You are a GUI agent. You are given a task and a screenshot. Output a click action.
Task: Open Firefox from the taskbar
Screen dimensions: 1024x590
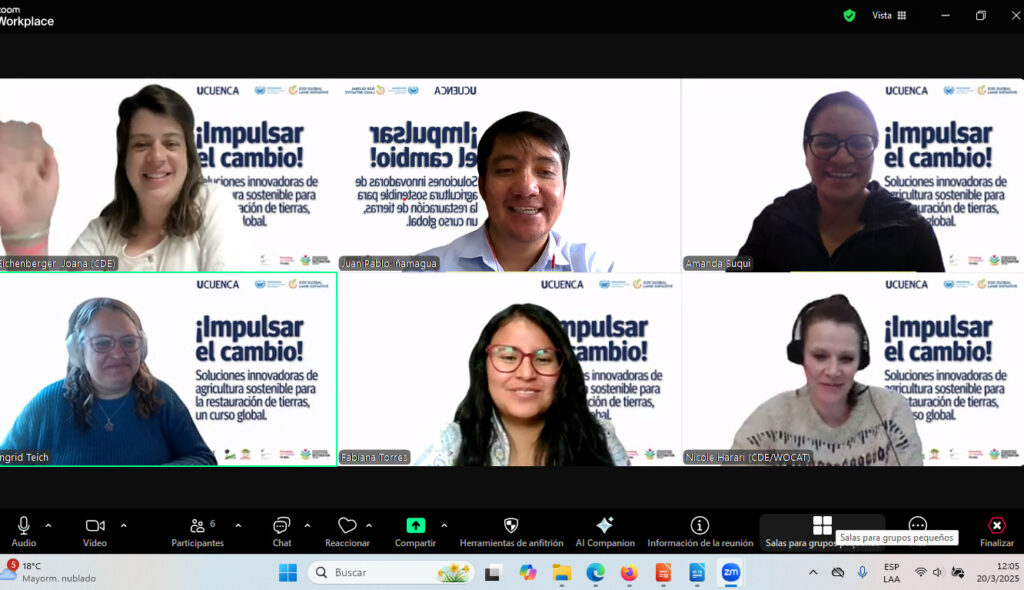point(629,573)
